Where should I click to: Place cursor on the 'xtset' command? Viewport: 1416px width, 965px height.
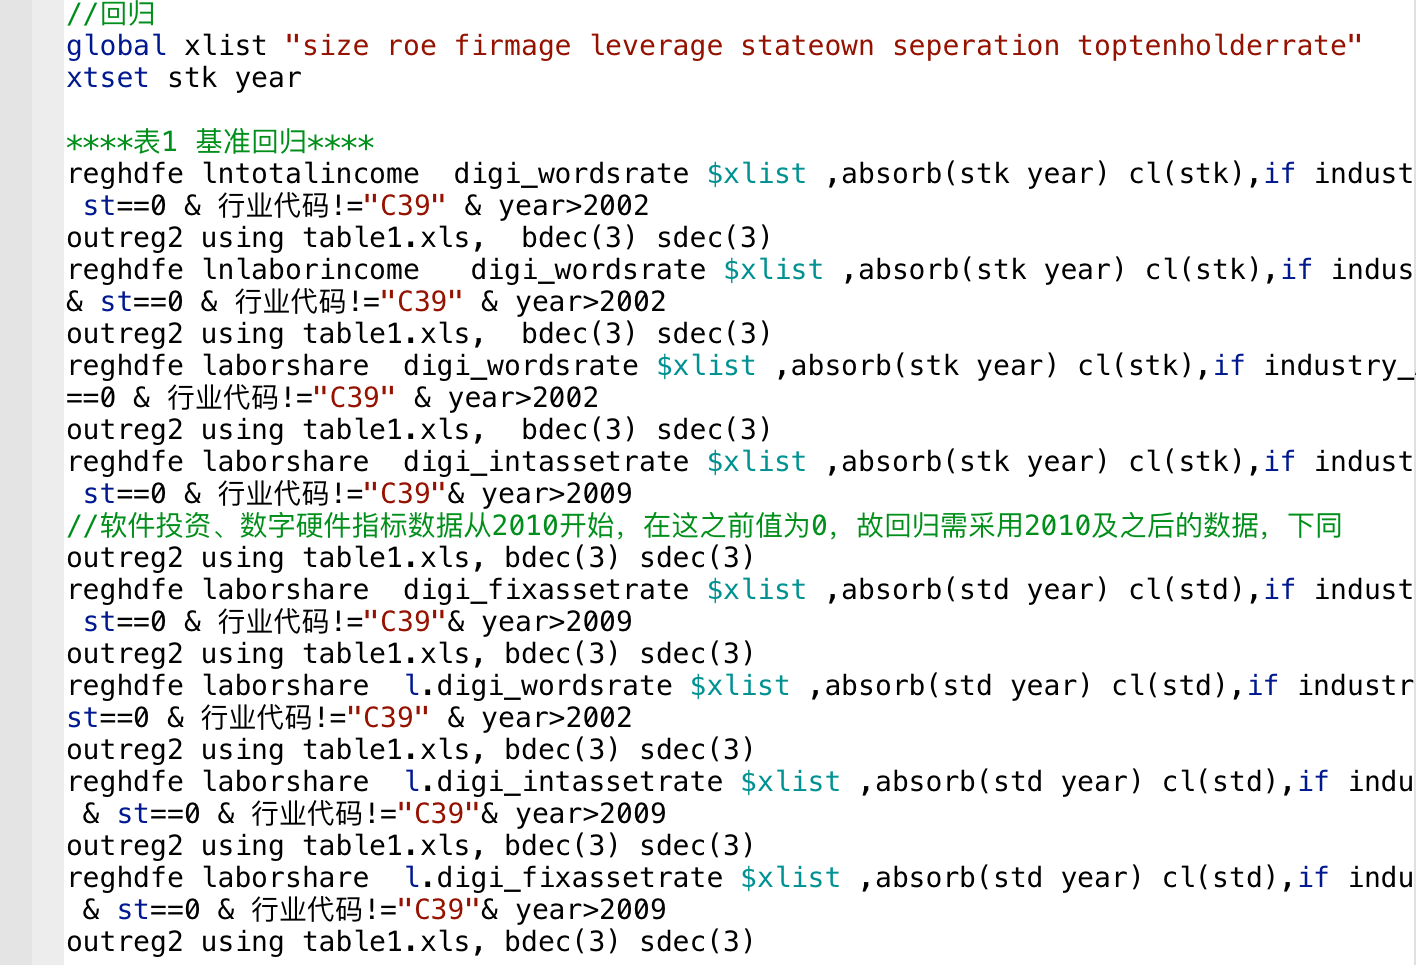tap(107, 78)
